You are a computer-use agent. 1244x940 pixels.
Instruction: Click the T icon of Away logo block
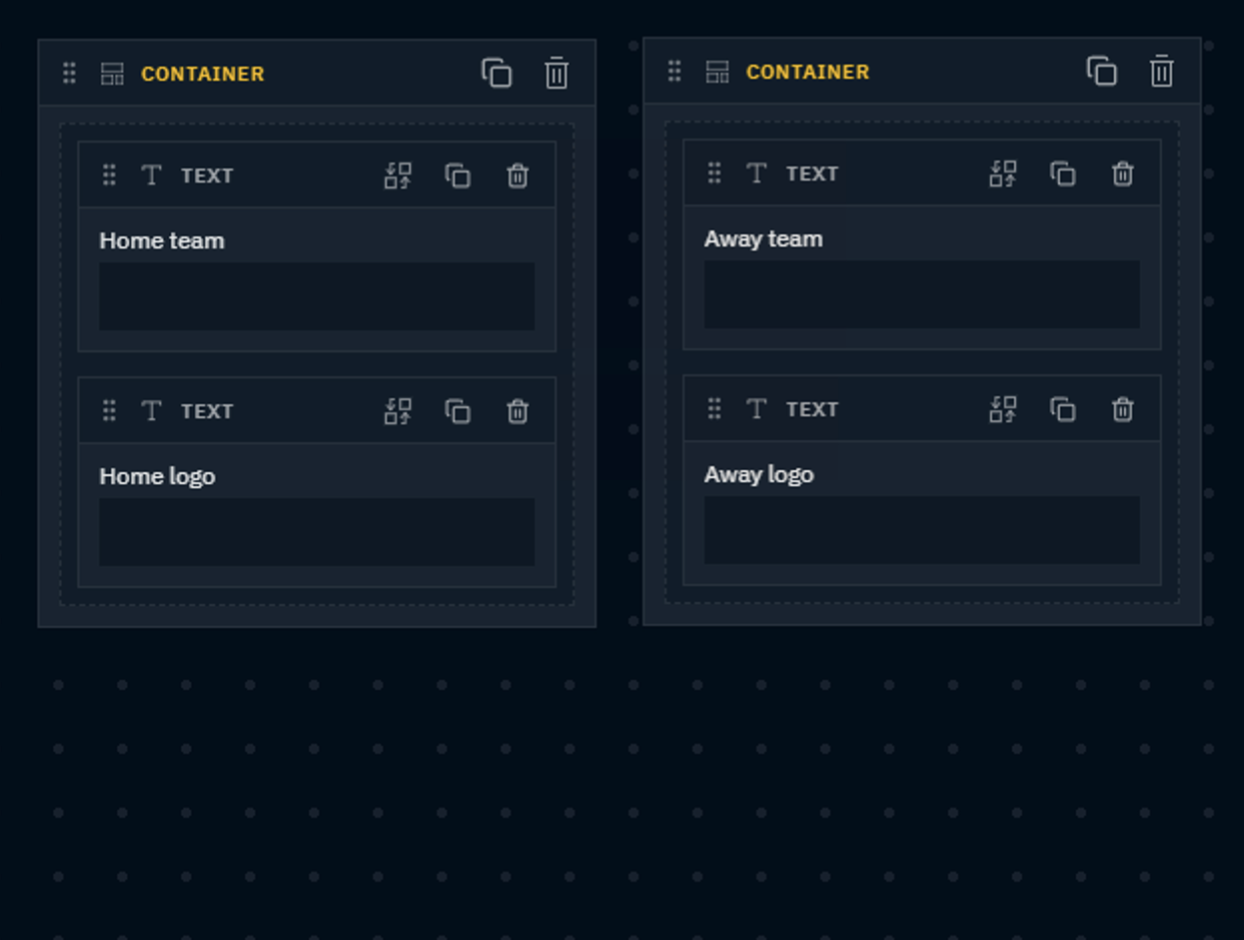[x=756, y=409]
